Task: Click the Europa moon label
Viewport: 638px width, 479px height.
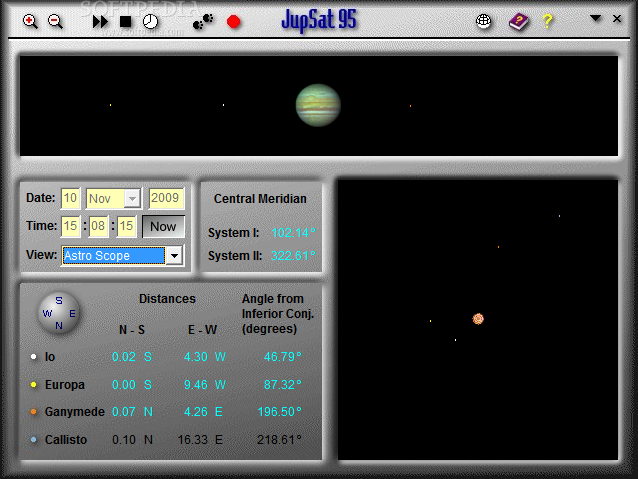Action: (x=65, y=385)
